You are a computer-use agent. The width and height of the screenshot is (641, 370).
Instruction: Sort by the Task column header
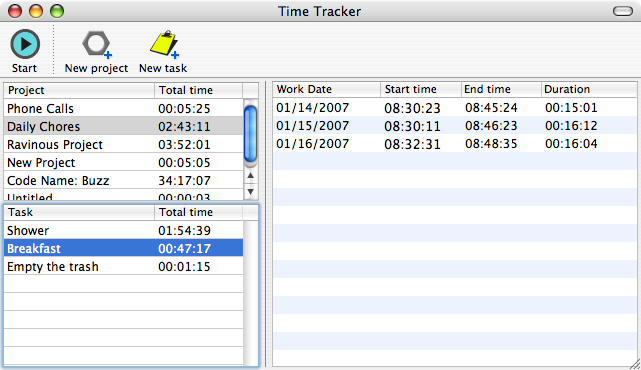(x=79, y=212)
